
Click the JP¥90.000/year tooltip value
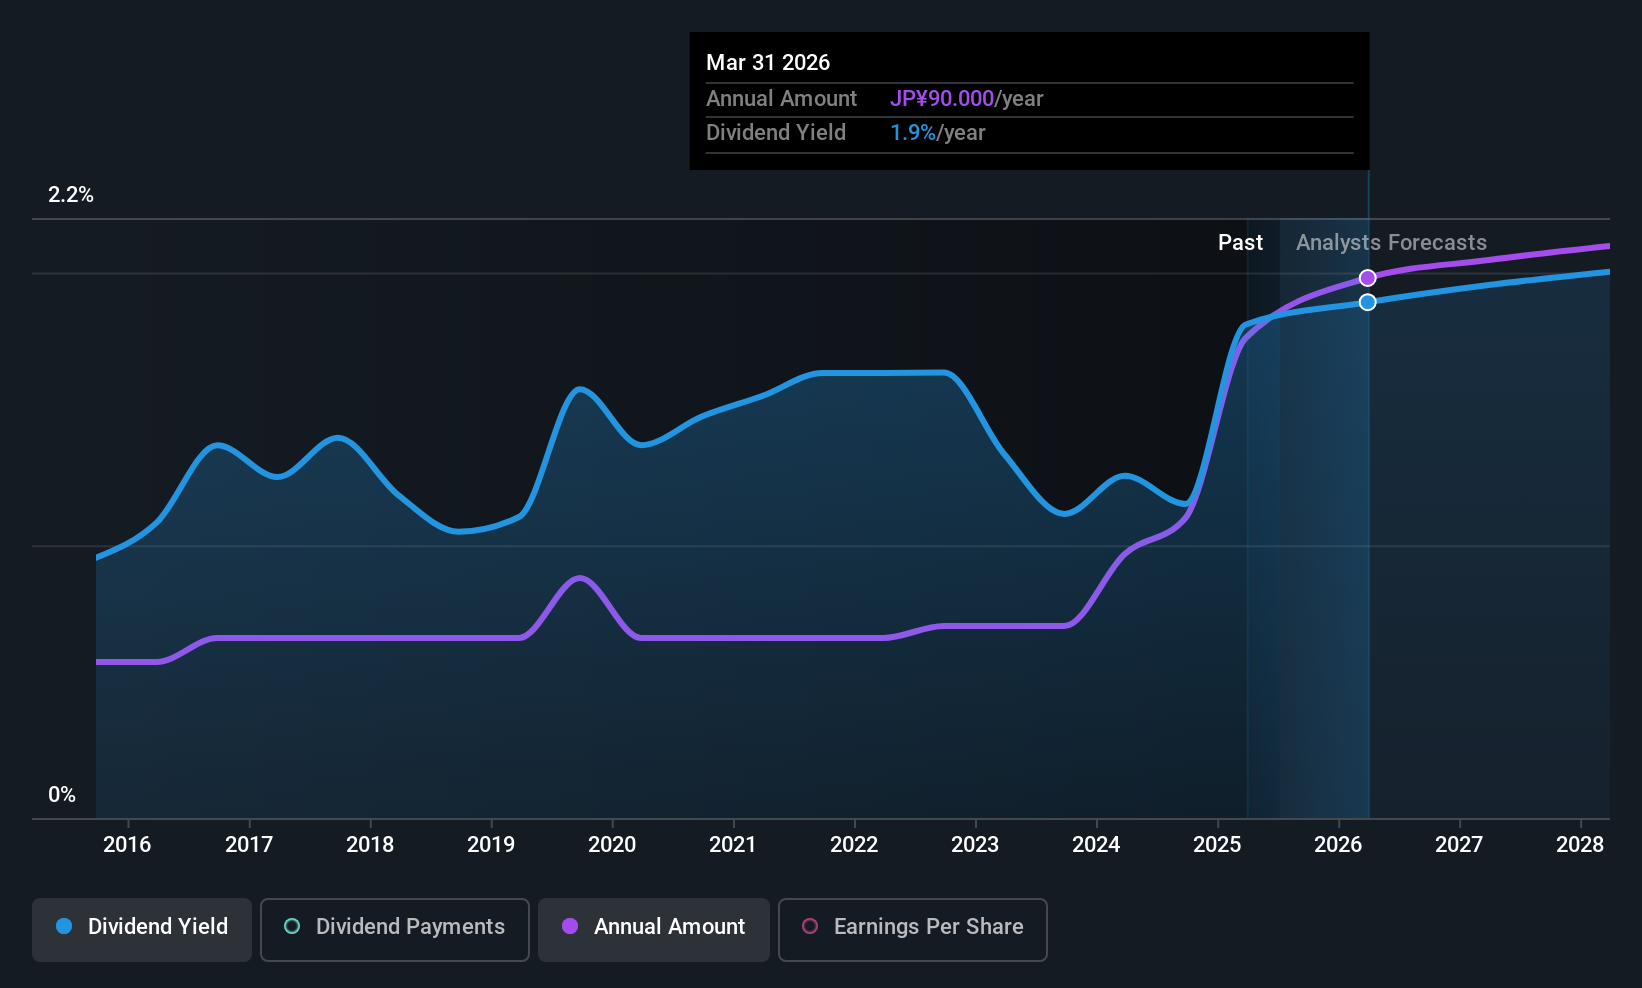coord(966,99)
